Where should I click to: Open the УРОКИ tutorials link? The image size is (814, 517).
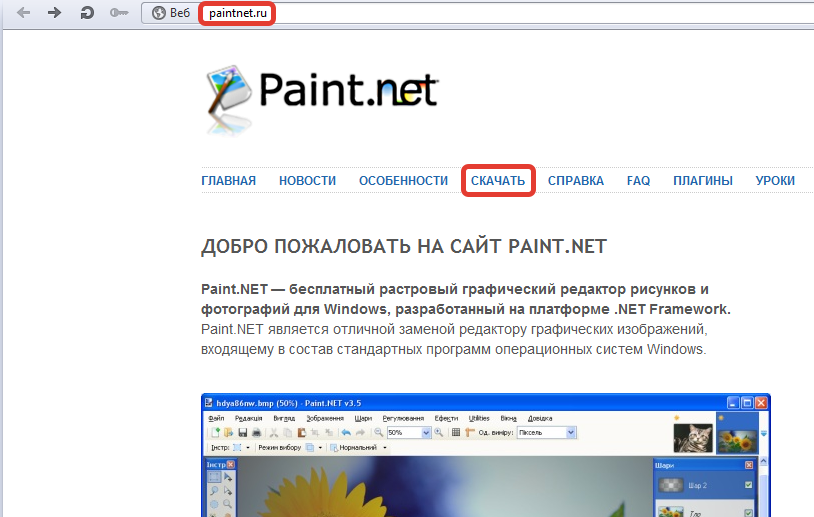coord(775,181)
